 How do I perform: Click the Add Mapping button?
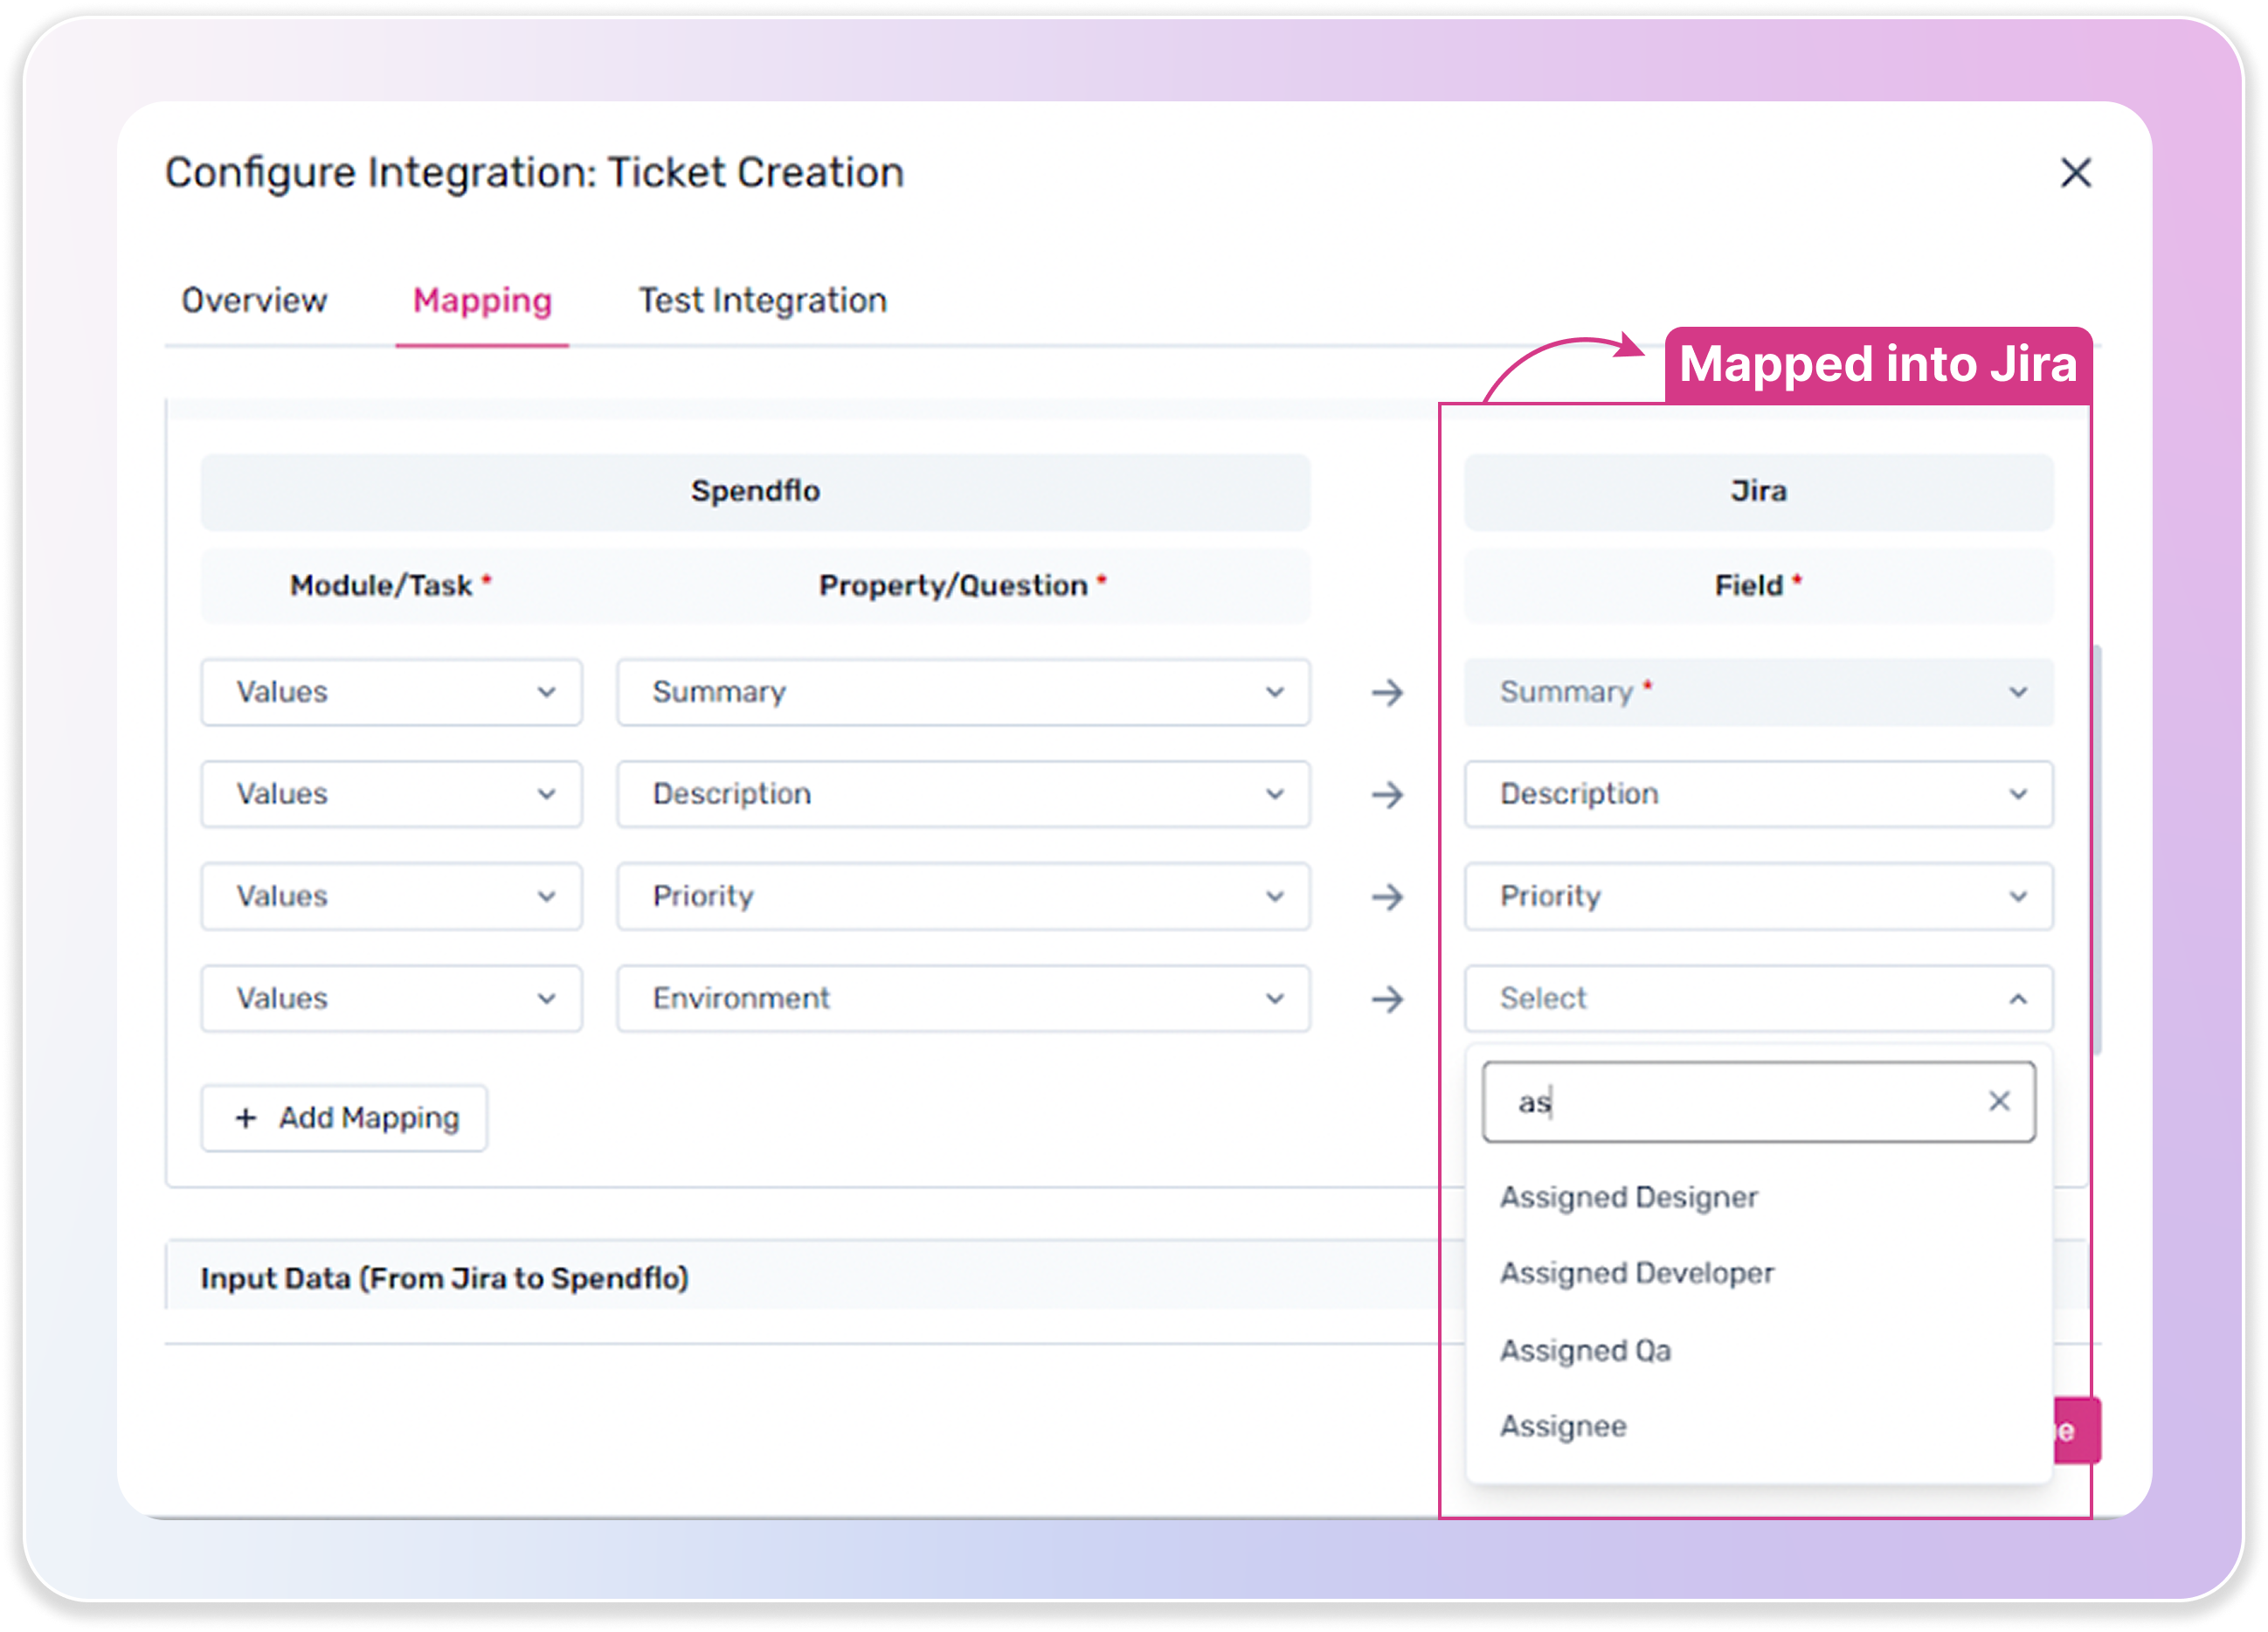pos(344,1118)
